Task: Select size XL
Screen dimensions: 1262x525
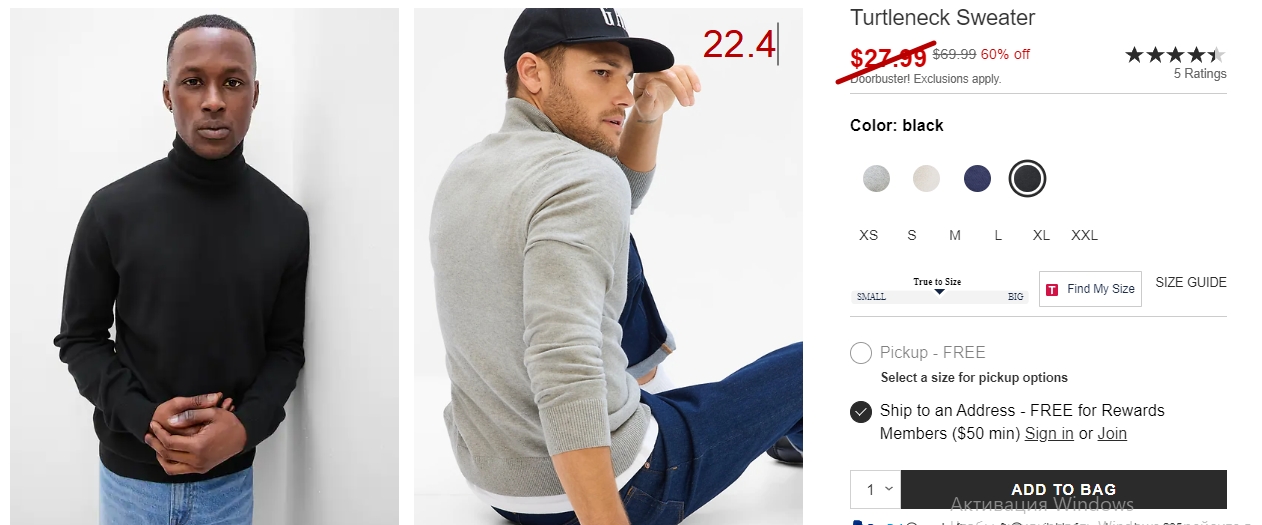Action: [x=1041, y=235]
